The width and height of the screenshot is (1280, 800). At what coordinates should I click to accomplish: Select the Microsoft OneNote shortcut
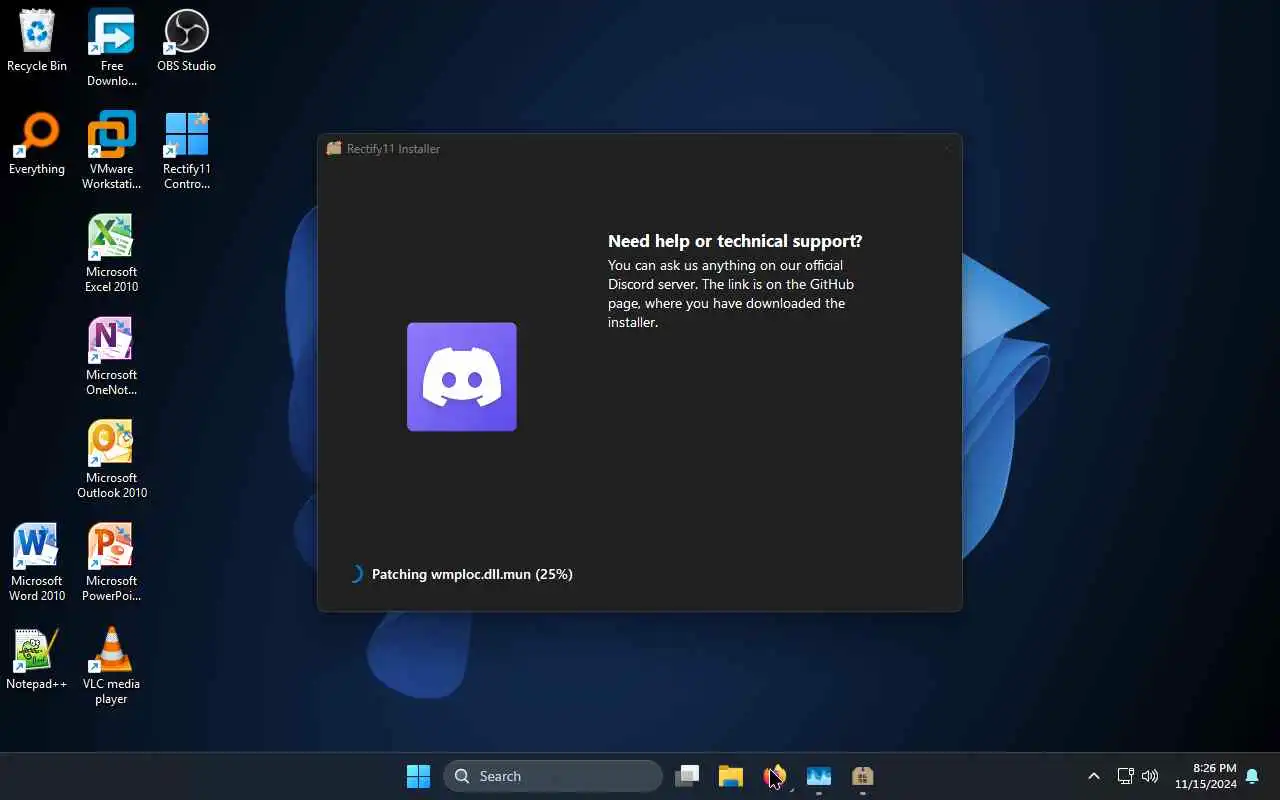pos(111,356)
